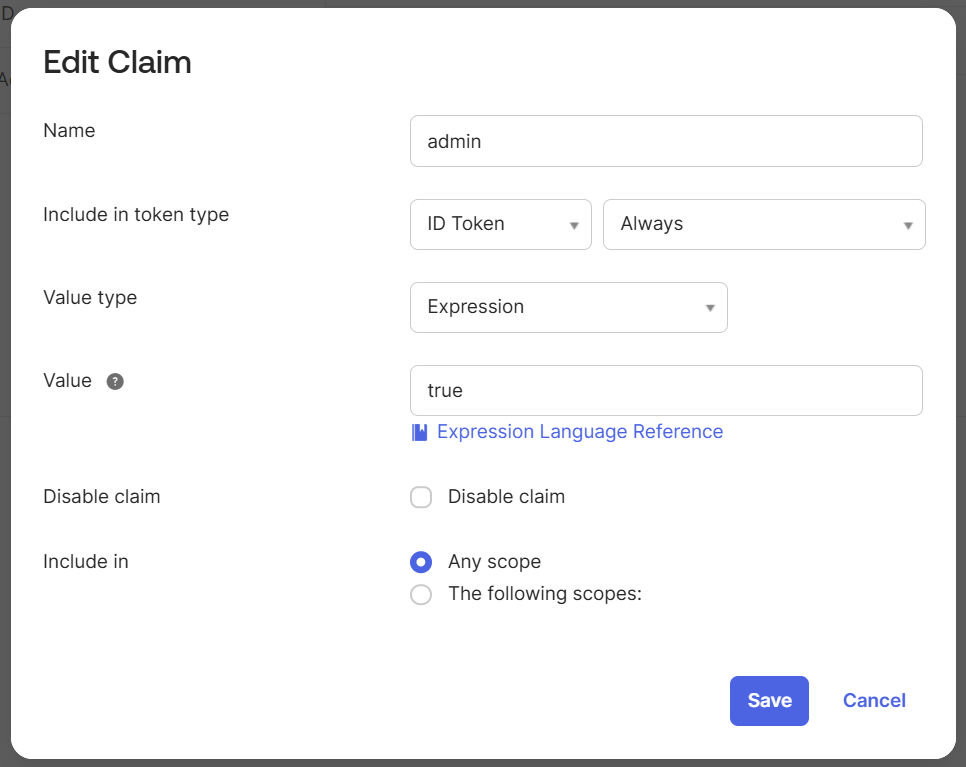Cancel editing the claim
This screenshot has width=966, height=767.
click(874, 700)
